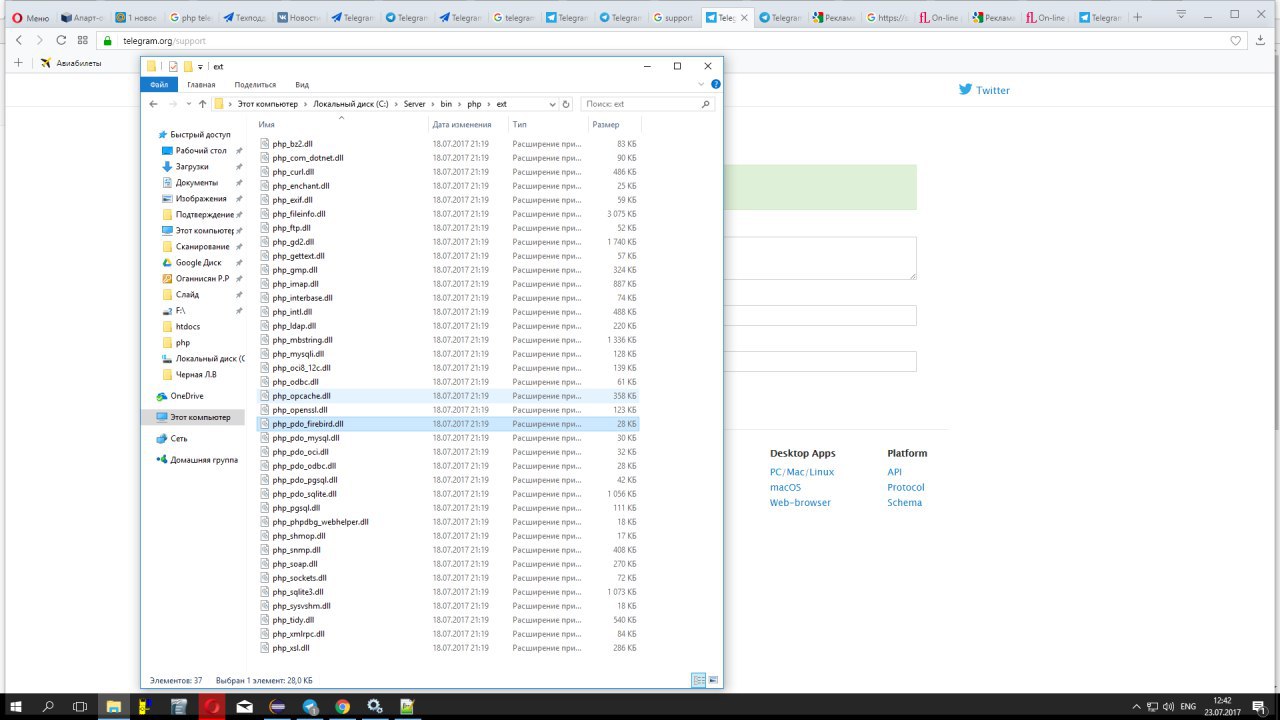Refresh the ext folder view

click(x=566, y=104)
